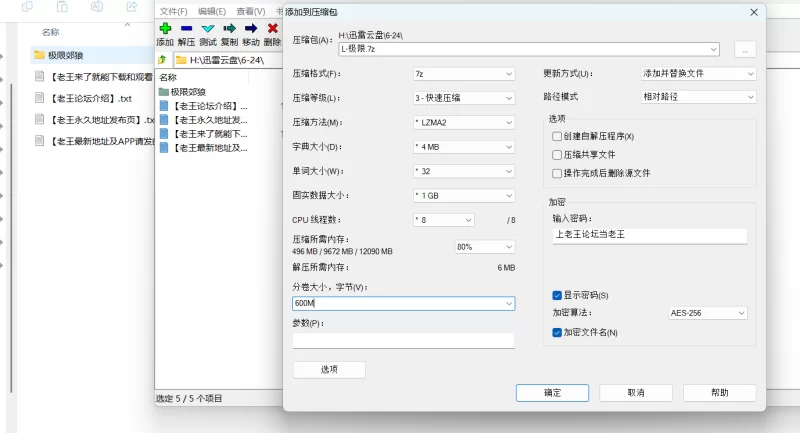Open the 压缩方法 LZMA2 dropdown

464,122
